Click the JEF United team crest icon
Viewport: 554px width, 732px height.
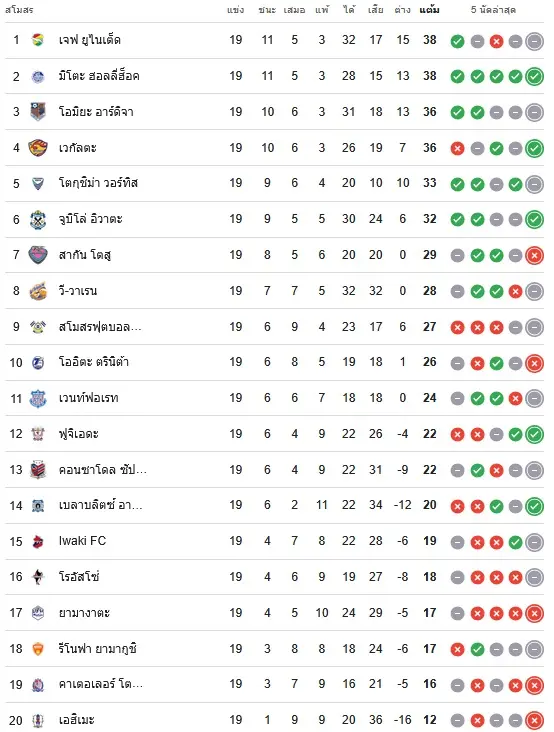[x=38, y=40]
